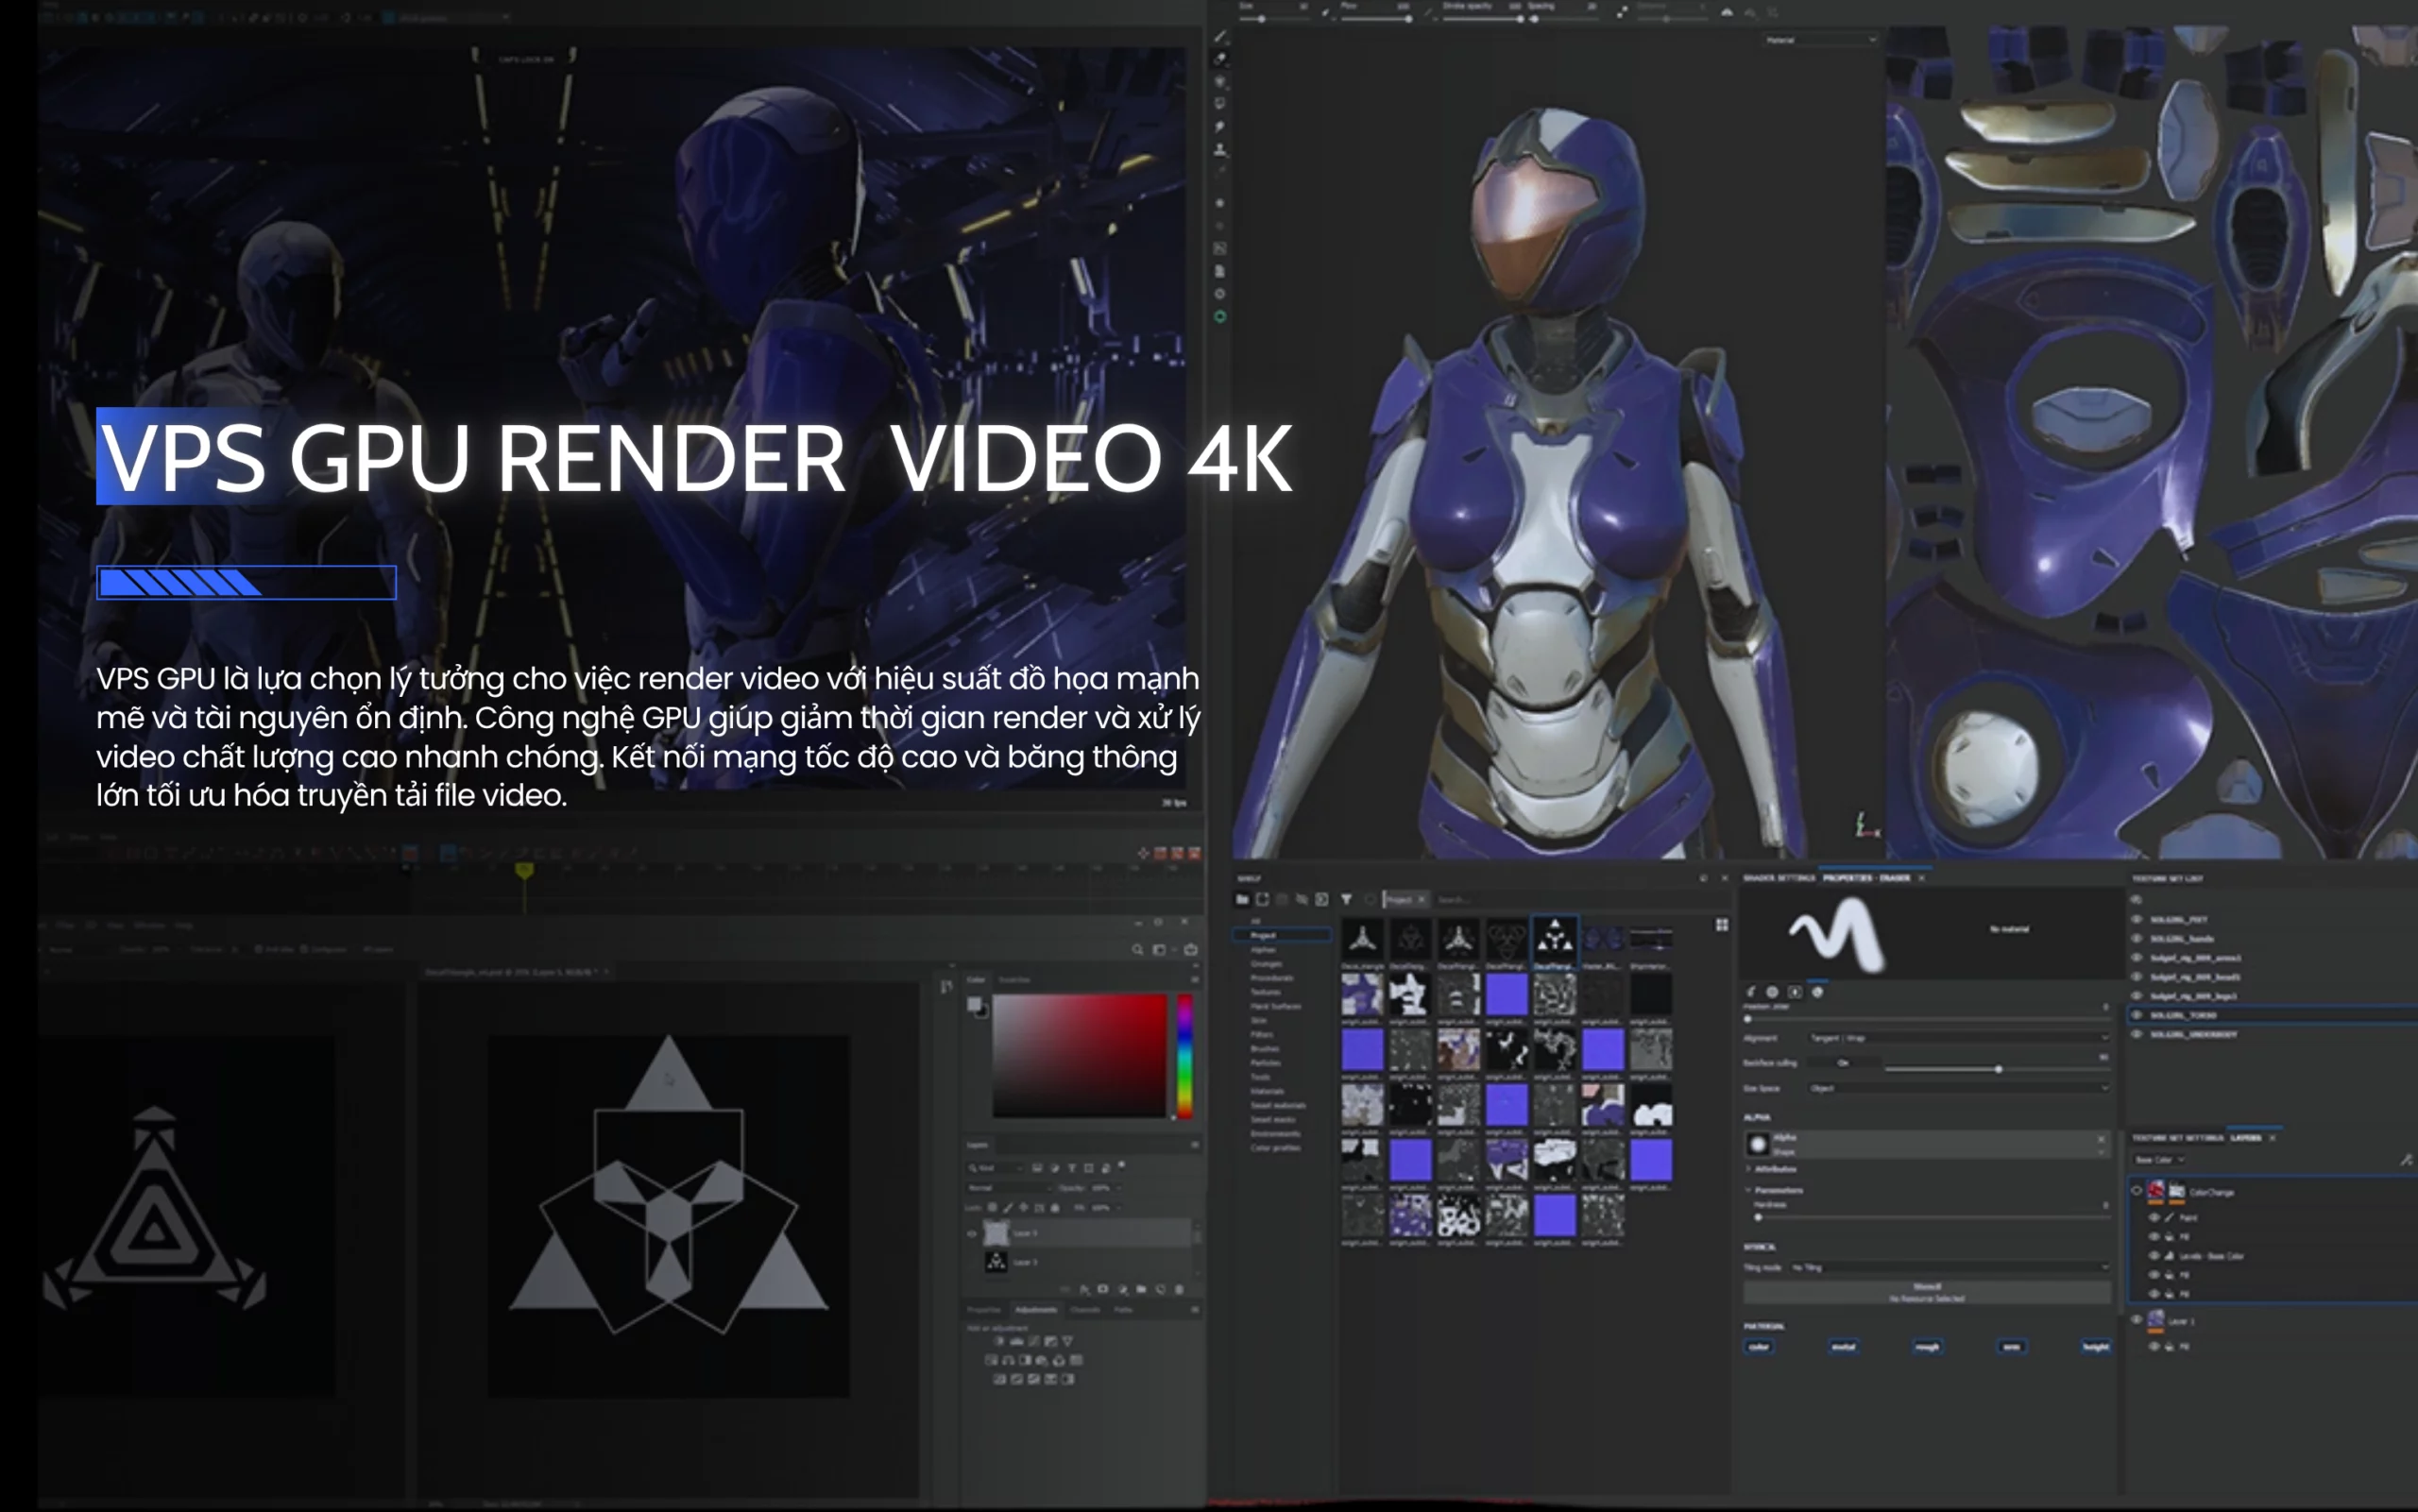Toggle Backface culling On switch
This screenshot has height=1512, width=2418.
pyautogui.click(x=1843, y=1063)
